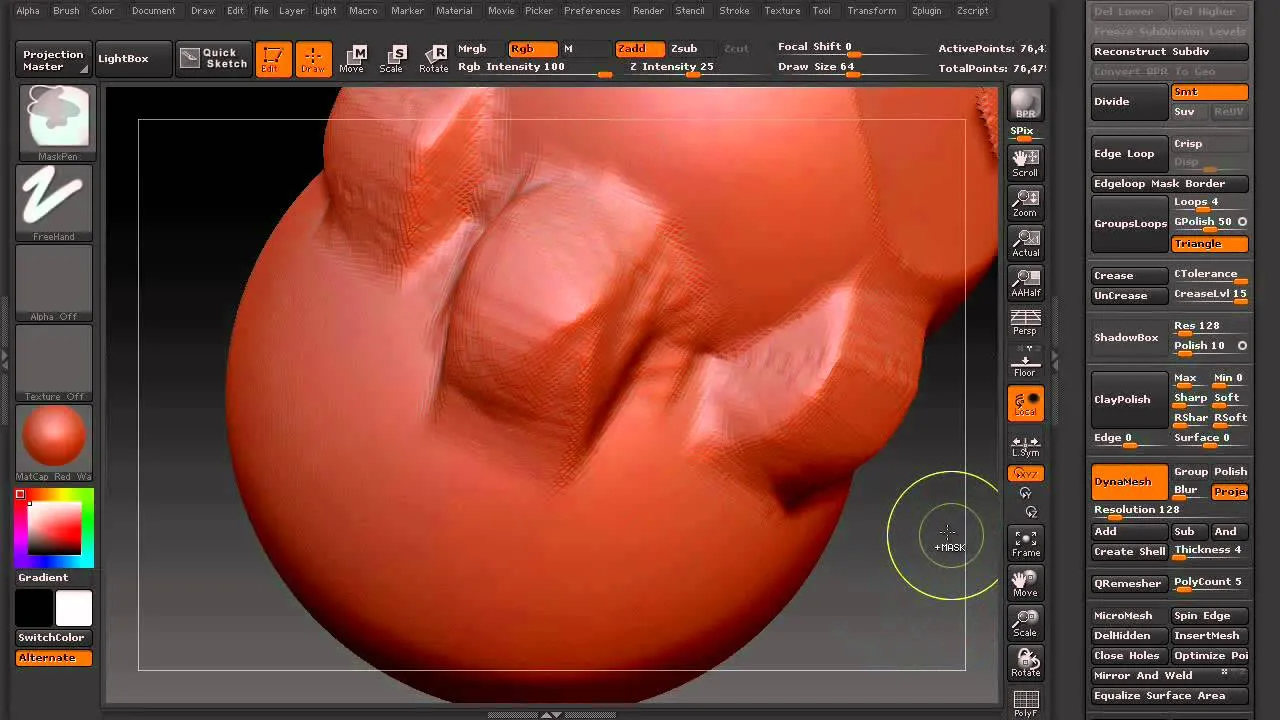Image resolution: width=1280 pixels, height=720 pixels.
Task: Adjust the Draw Size slider
Action: coord(852,67)
